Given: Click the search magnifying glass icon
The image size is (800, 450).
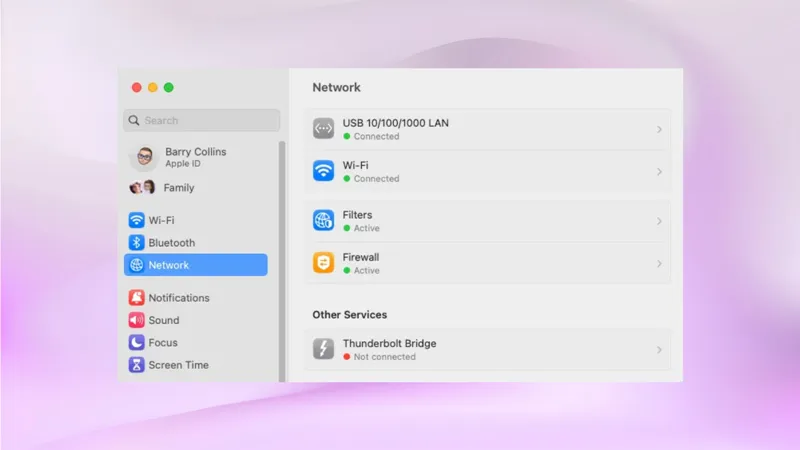Looking at the screenshot, I should point(134,120).
